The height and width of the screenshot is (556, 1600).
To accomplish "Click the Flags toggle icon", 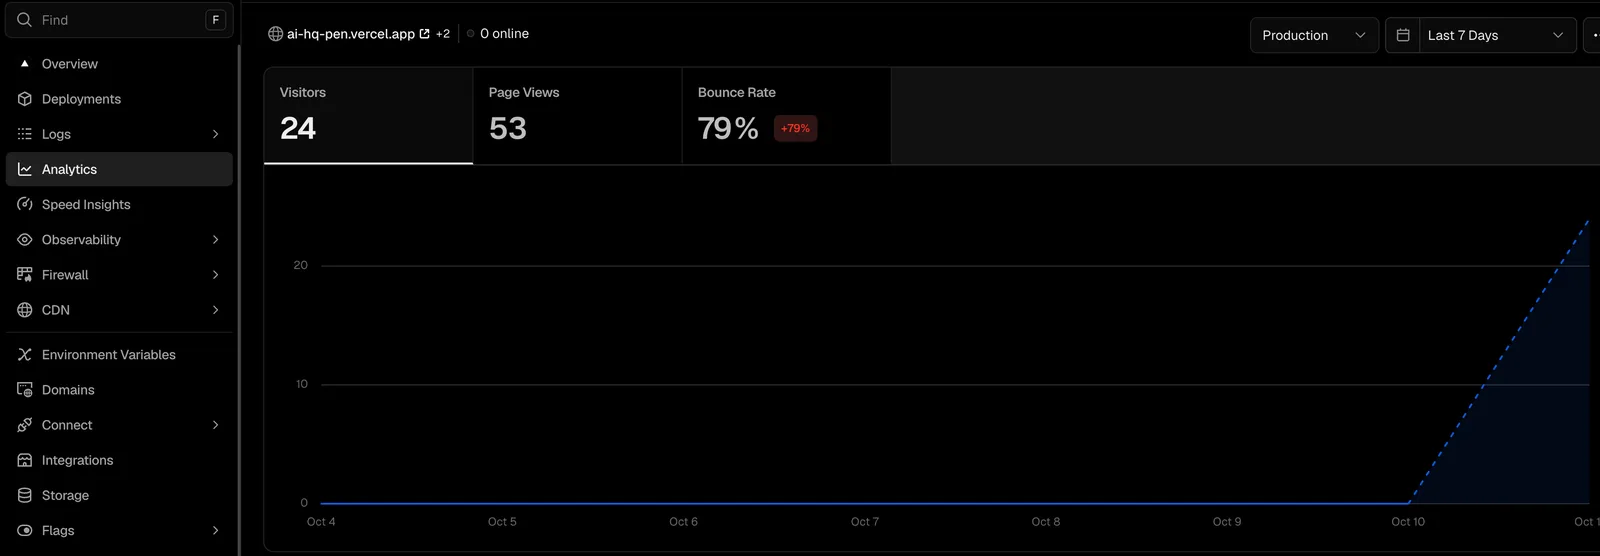I will [x=25, y=531].
